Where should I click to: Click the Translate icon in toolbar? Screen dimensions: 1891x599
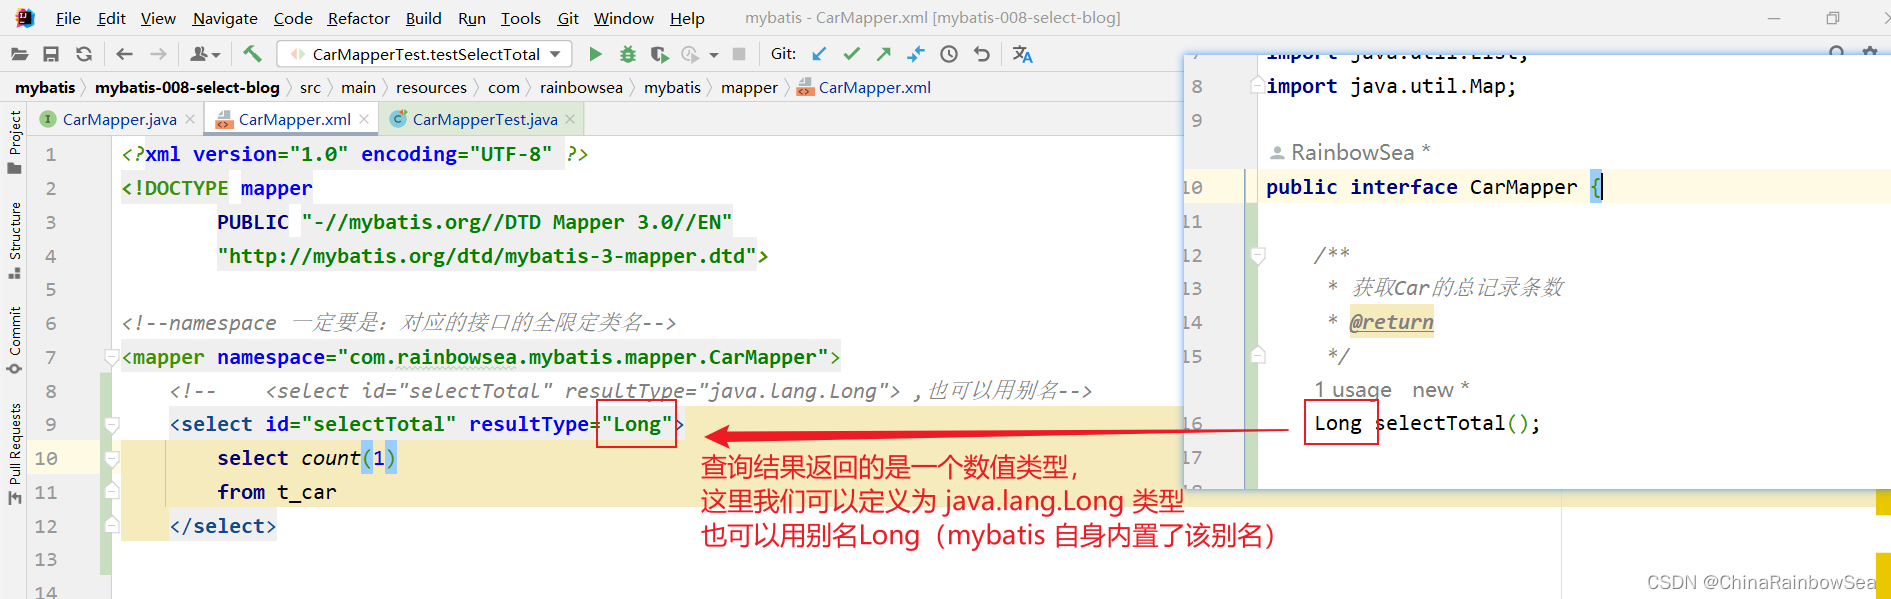point(1022,54)
